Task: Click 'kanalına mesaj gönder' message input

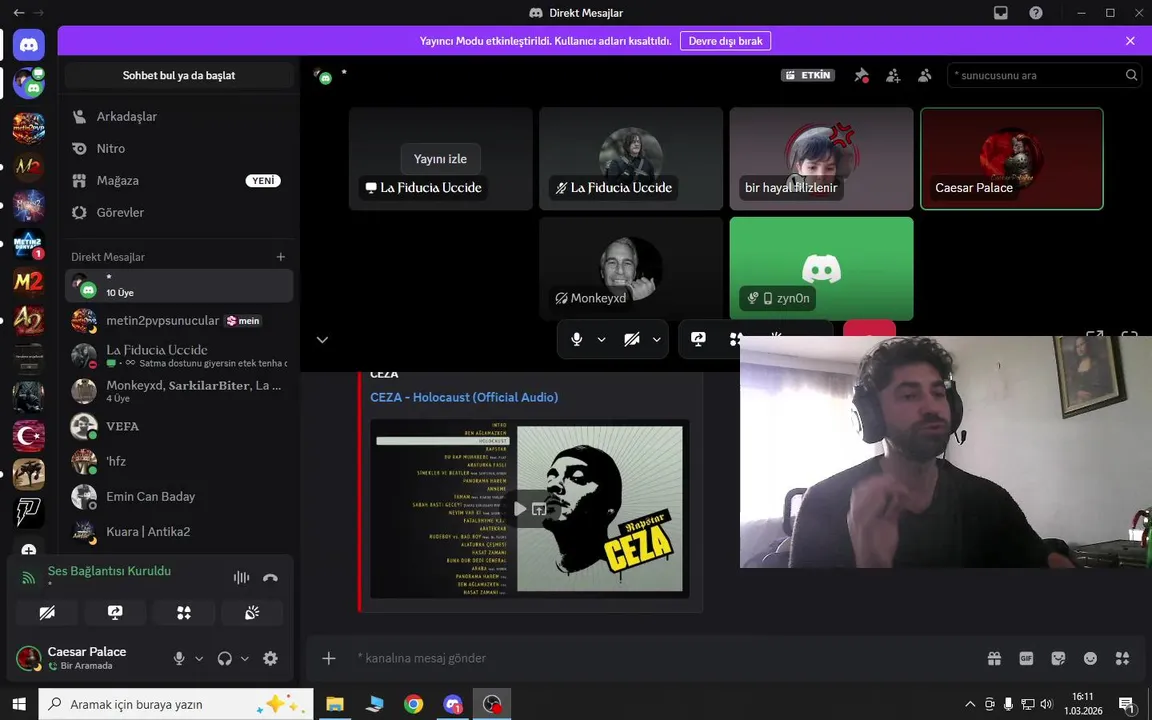Action: 661,658
